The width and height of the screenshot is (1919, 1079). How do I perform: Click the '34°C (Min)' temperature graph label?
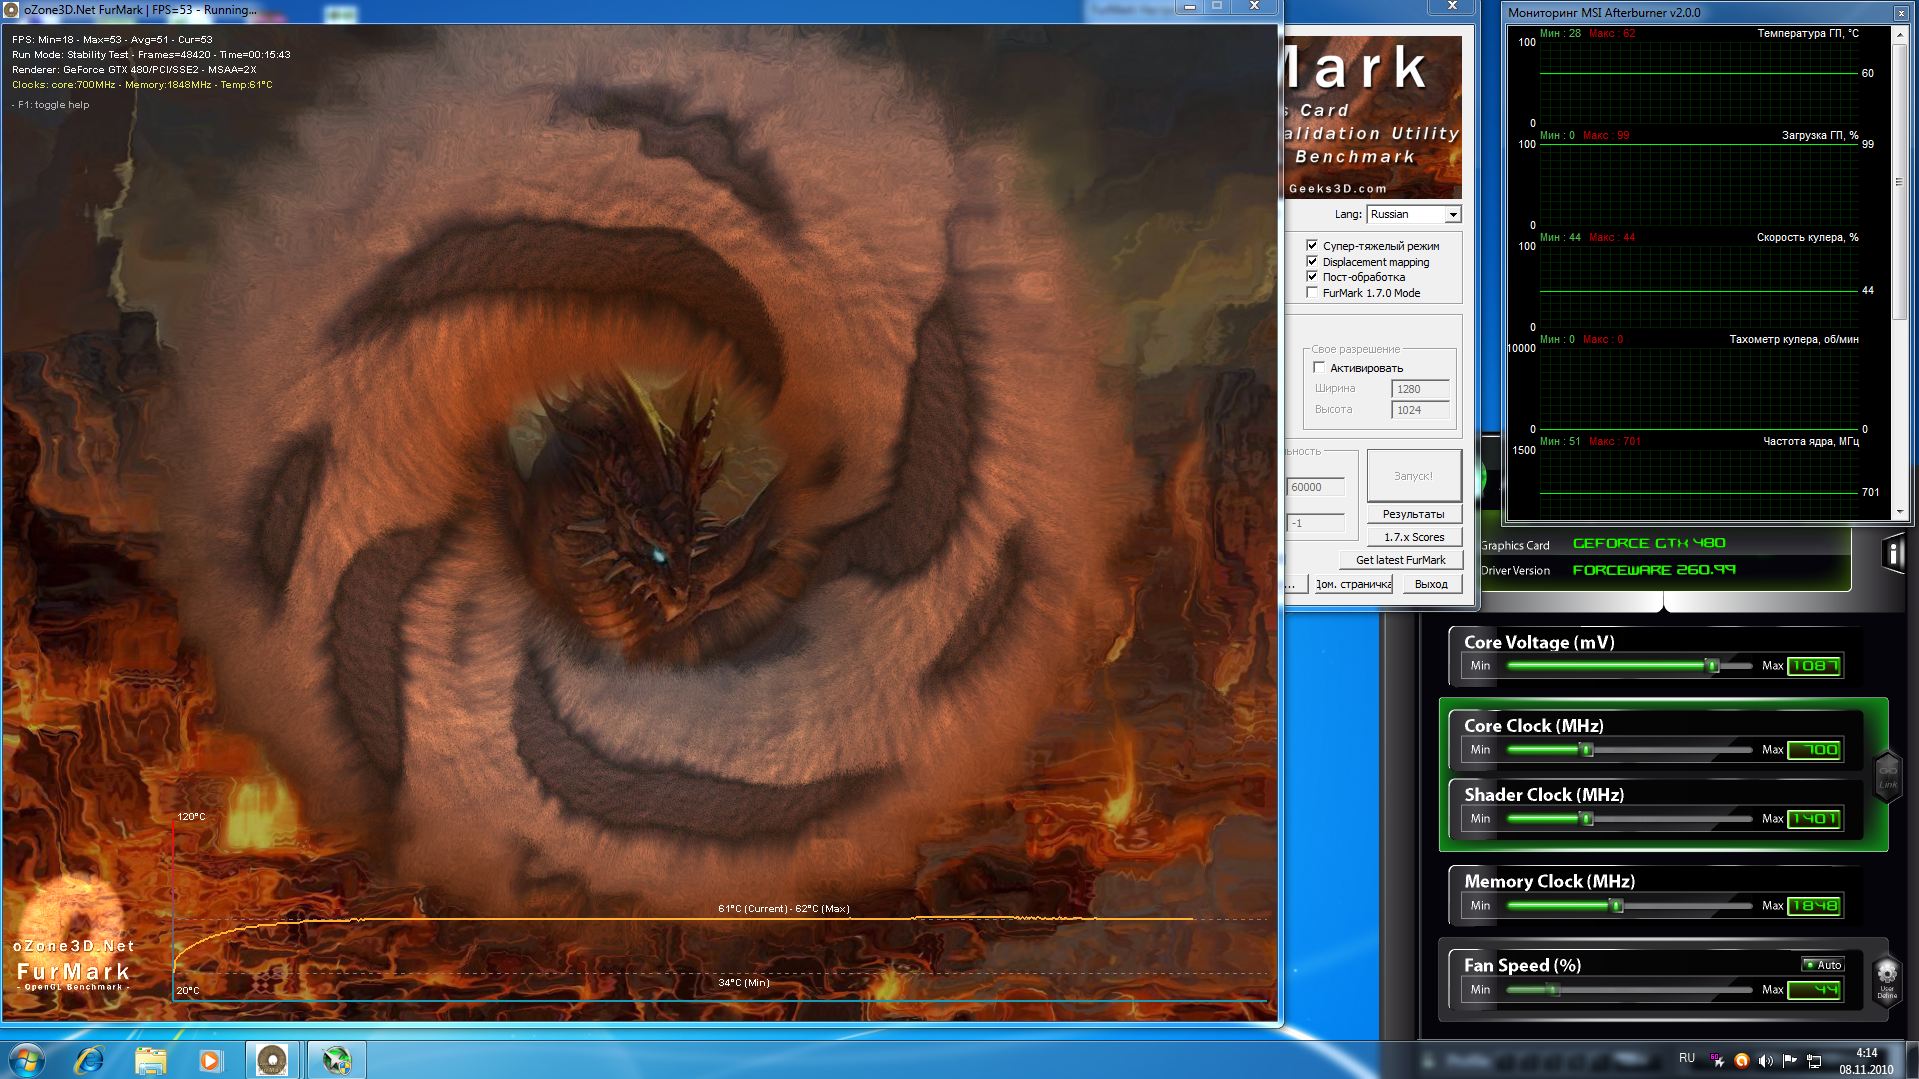(744, 983)
